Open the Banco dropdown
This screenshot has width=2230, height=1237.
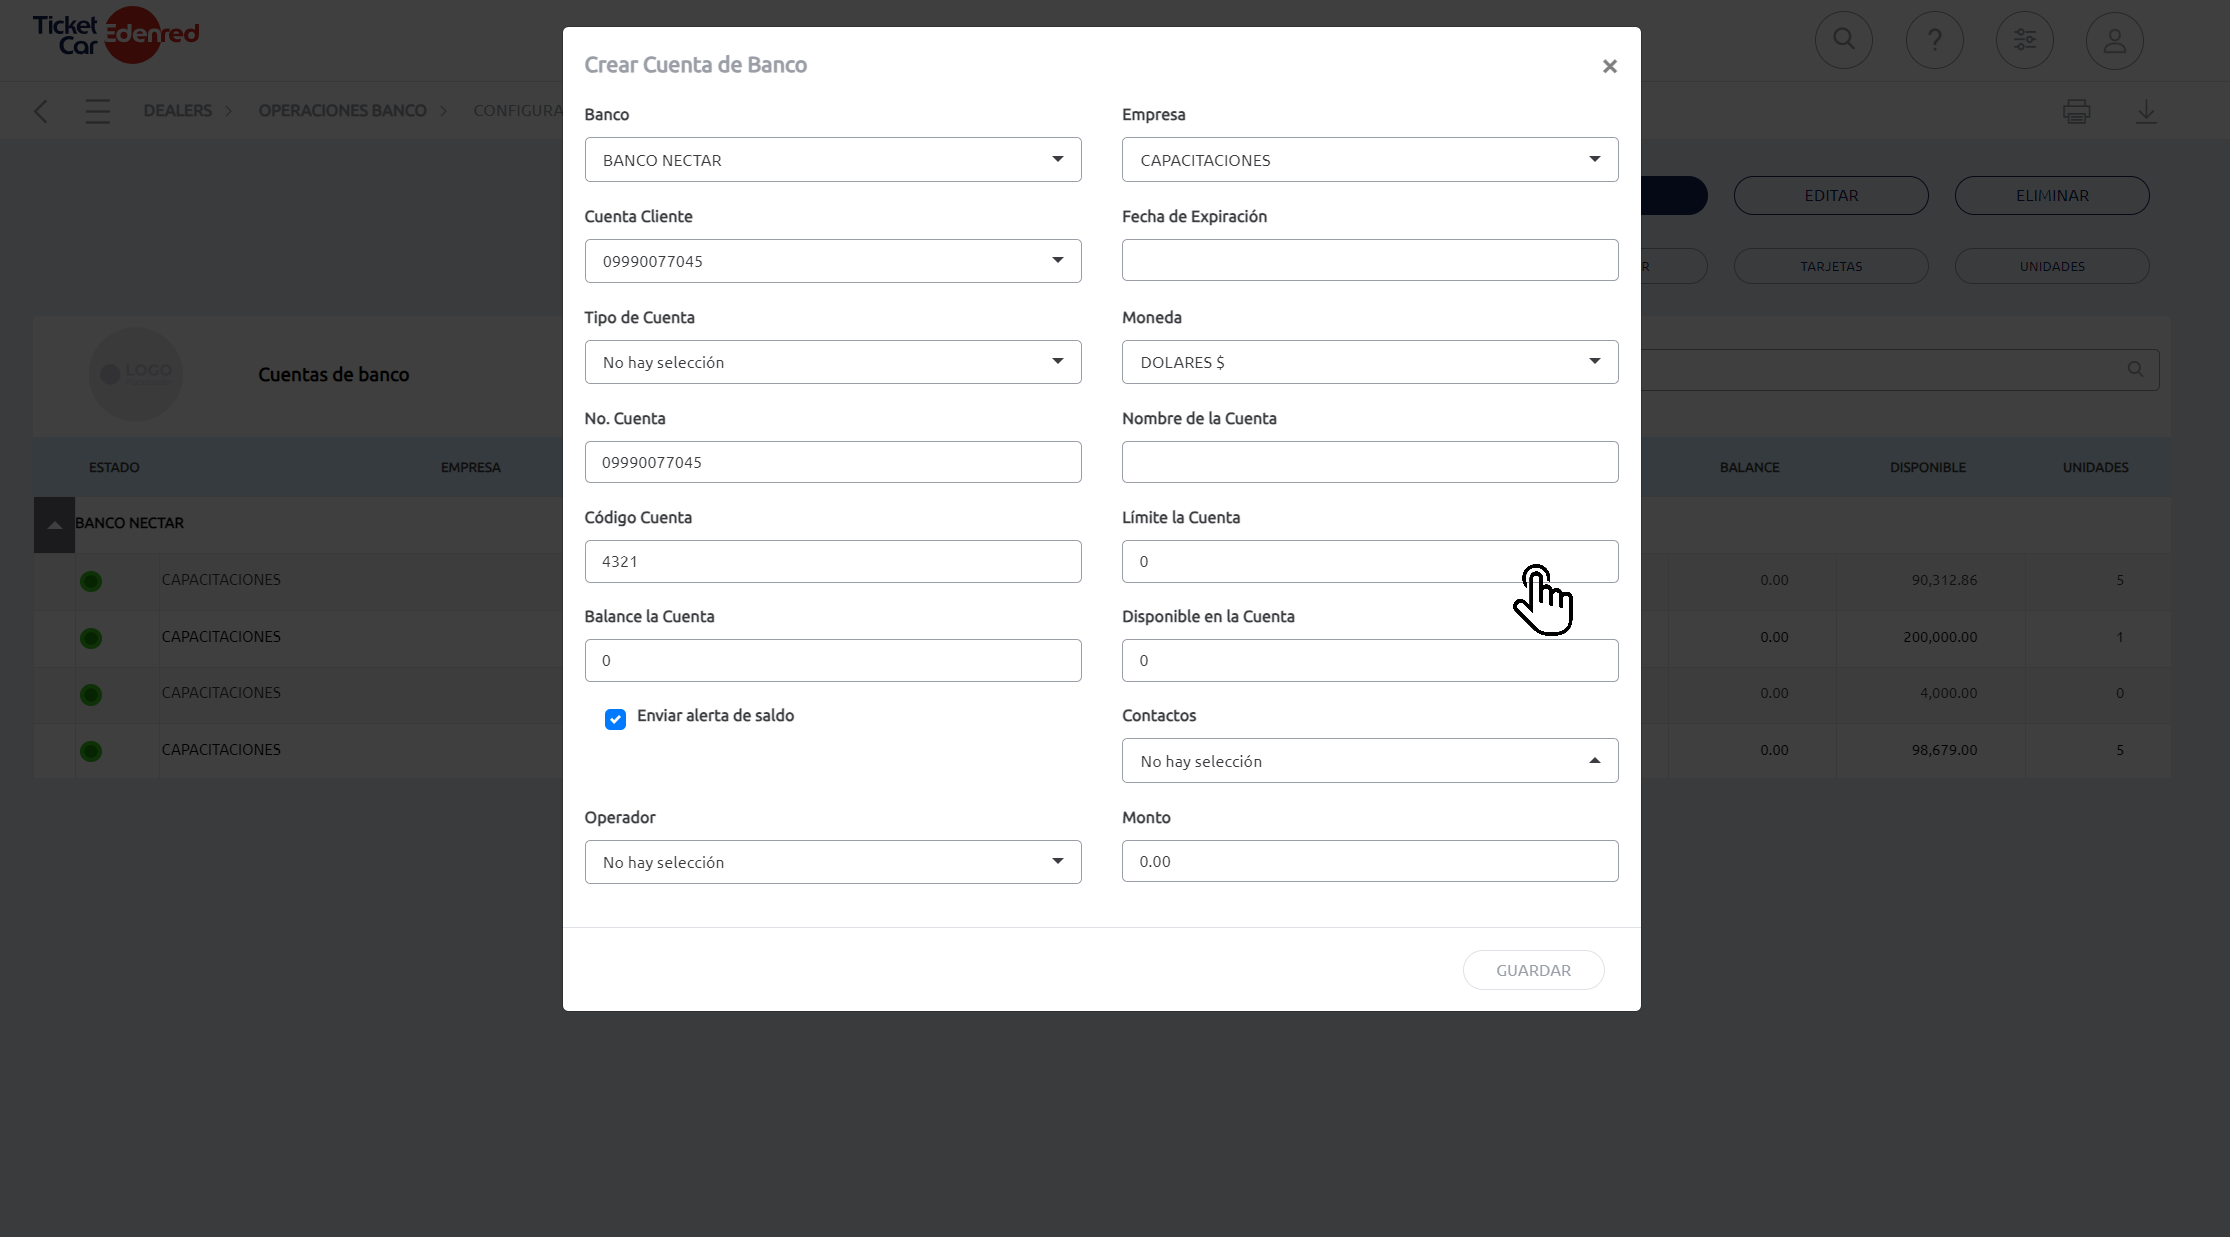tap(833, 160)
